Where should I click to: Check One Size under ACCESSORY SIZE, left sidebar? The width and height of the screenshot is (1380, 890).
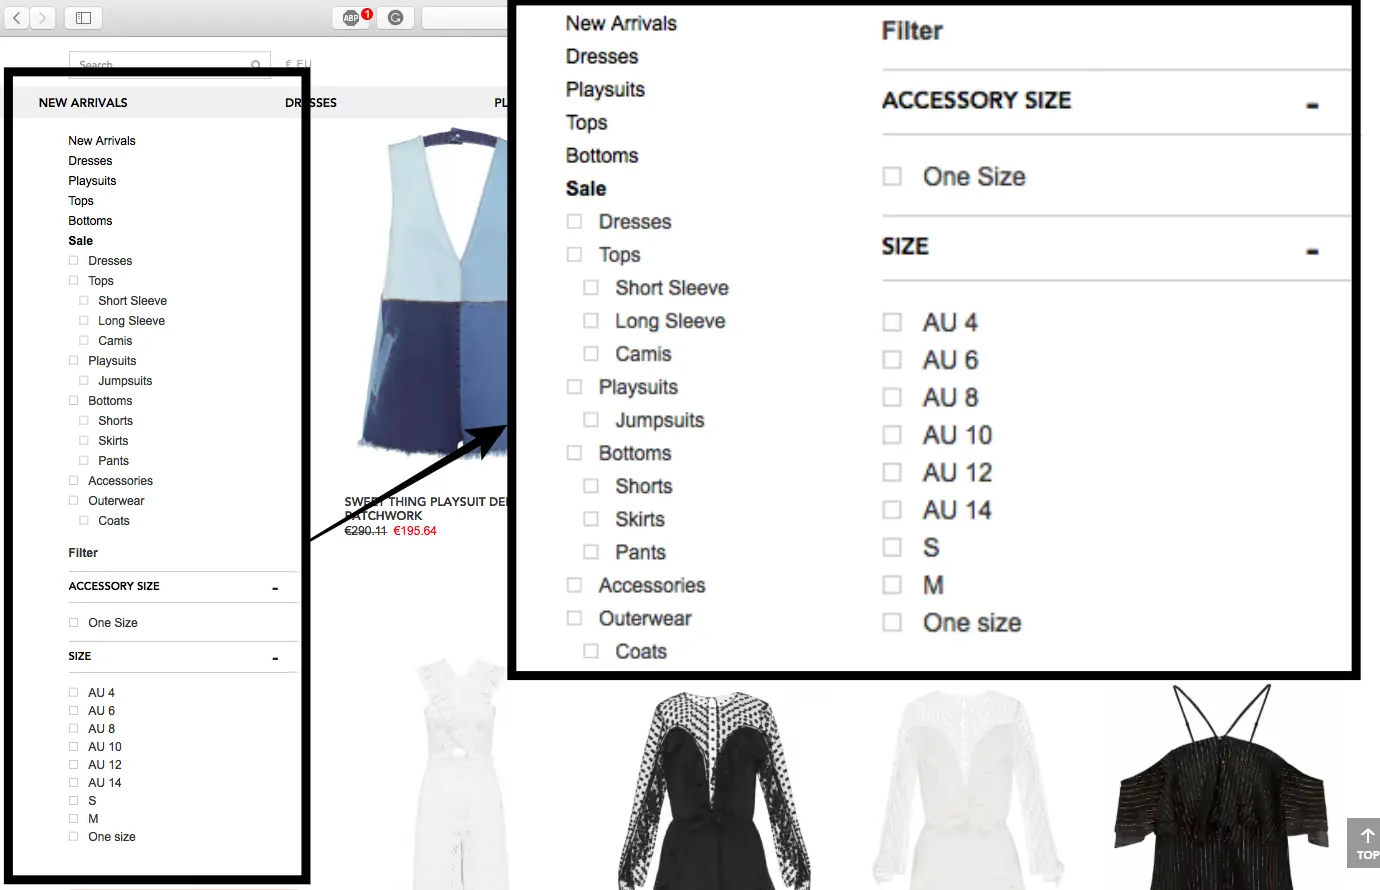coord(73,623)
